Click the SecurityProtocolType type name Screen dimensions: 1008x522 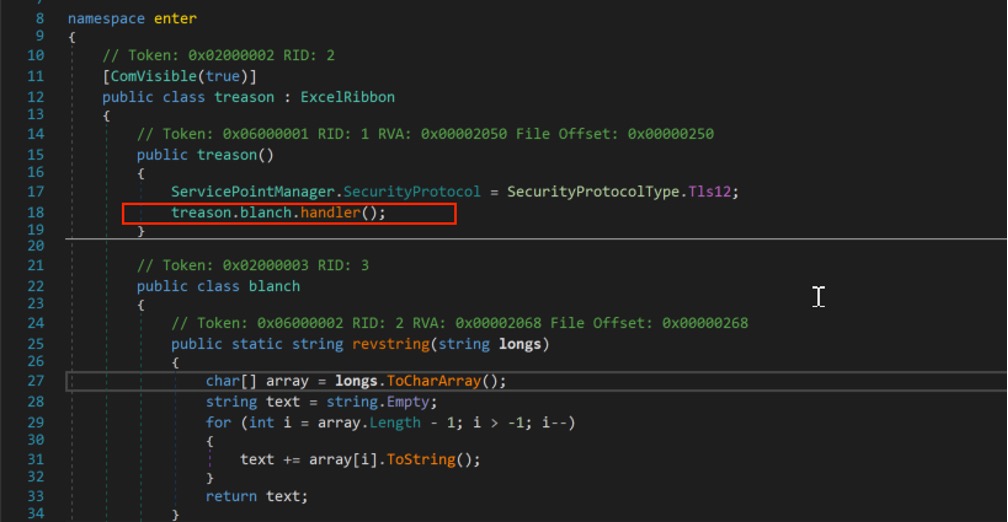coord(593,192)
